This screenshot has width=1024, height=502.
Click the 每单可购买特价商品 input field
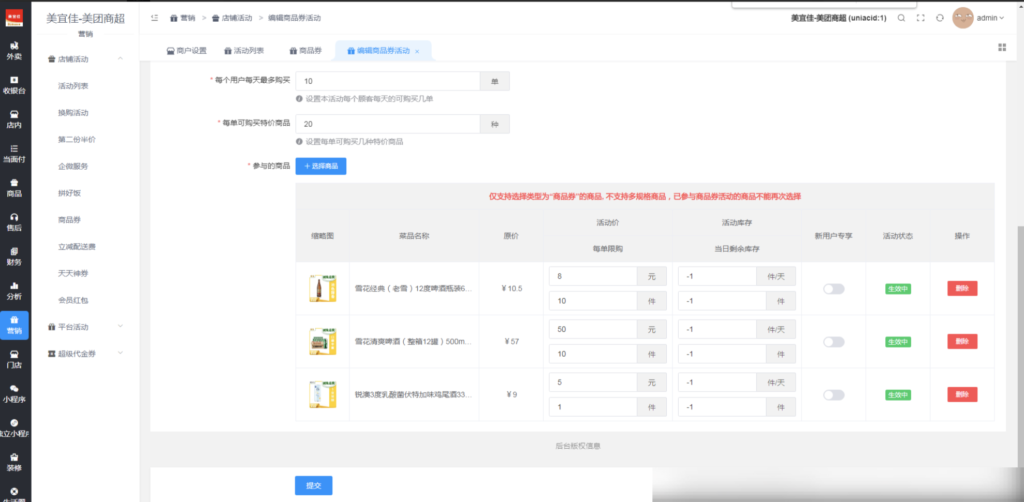point(388,124)
